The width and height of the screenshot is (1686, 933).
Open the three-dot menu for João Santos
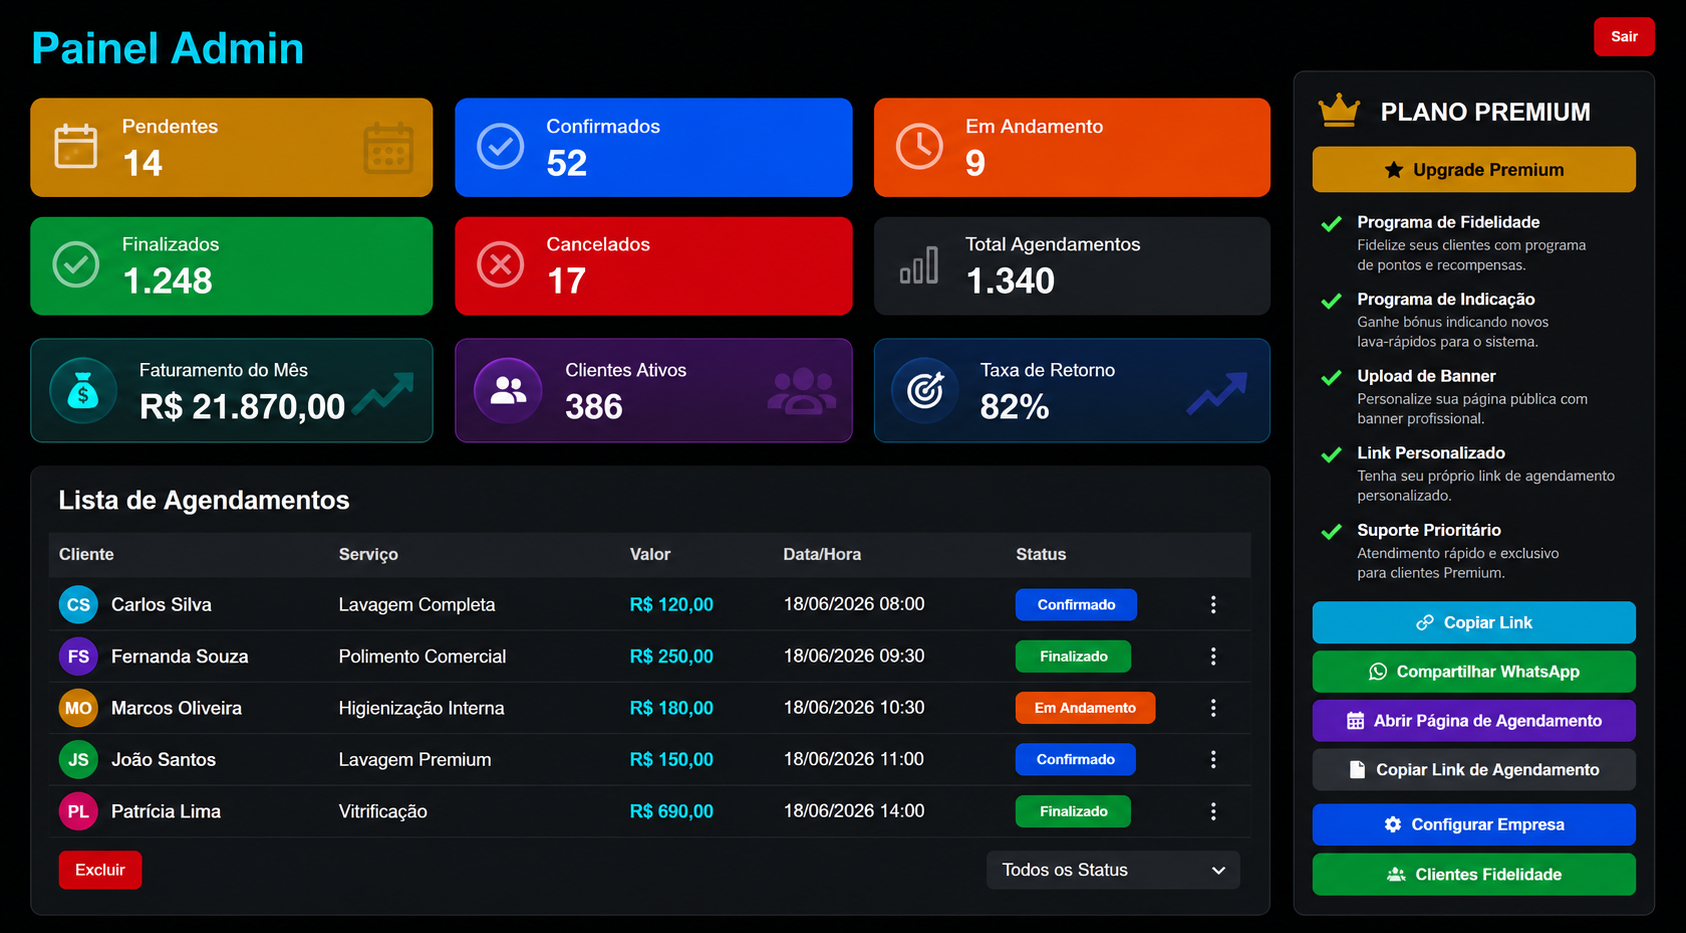[1213, 759]
